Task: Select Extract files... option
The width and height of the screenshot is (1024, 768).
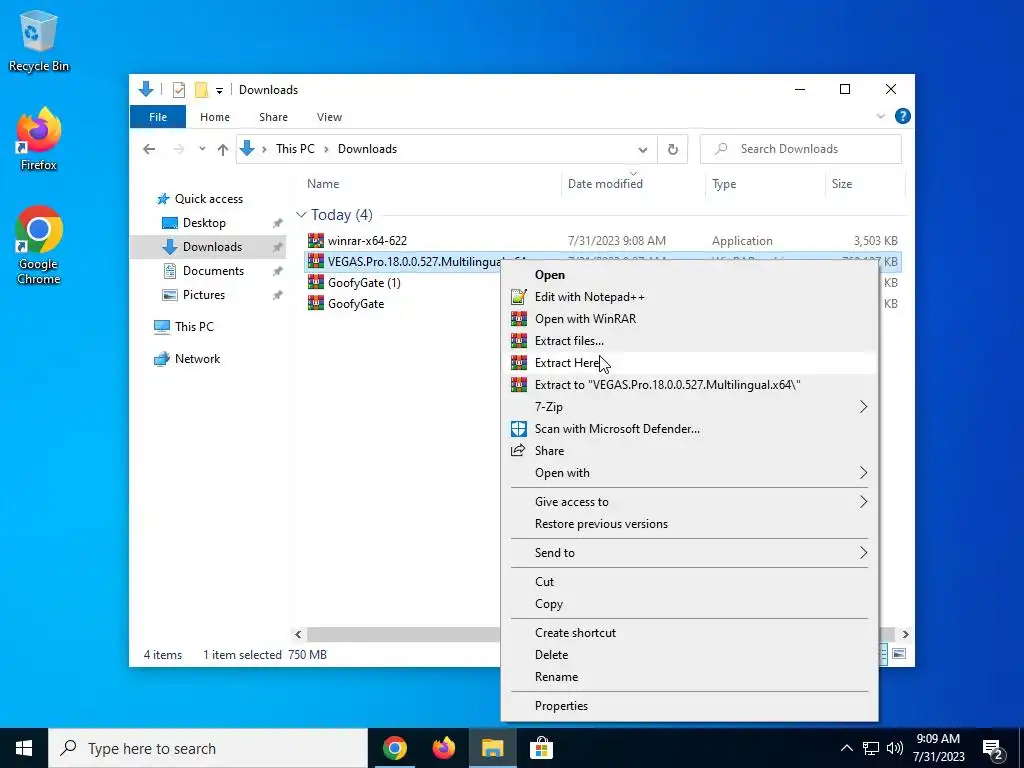Action: 689,341
